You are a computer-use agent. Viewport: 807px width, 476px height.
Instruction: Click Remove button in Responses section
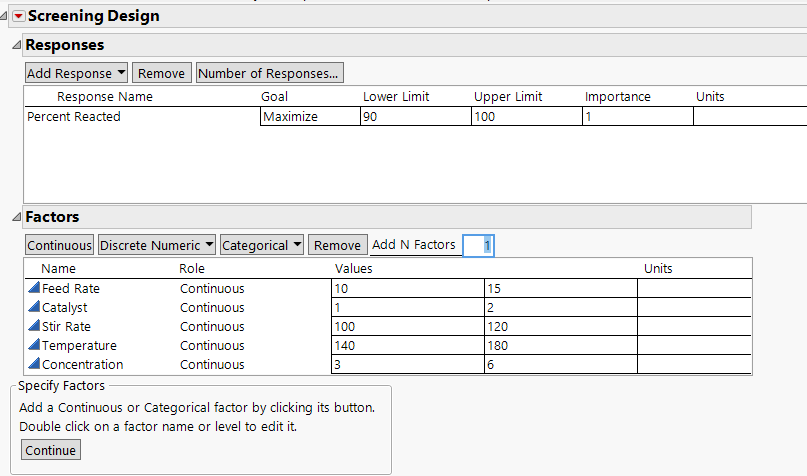click(161, 73)
